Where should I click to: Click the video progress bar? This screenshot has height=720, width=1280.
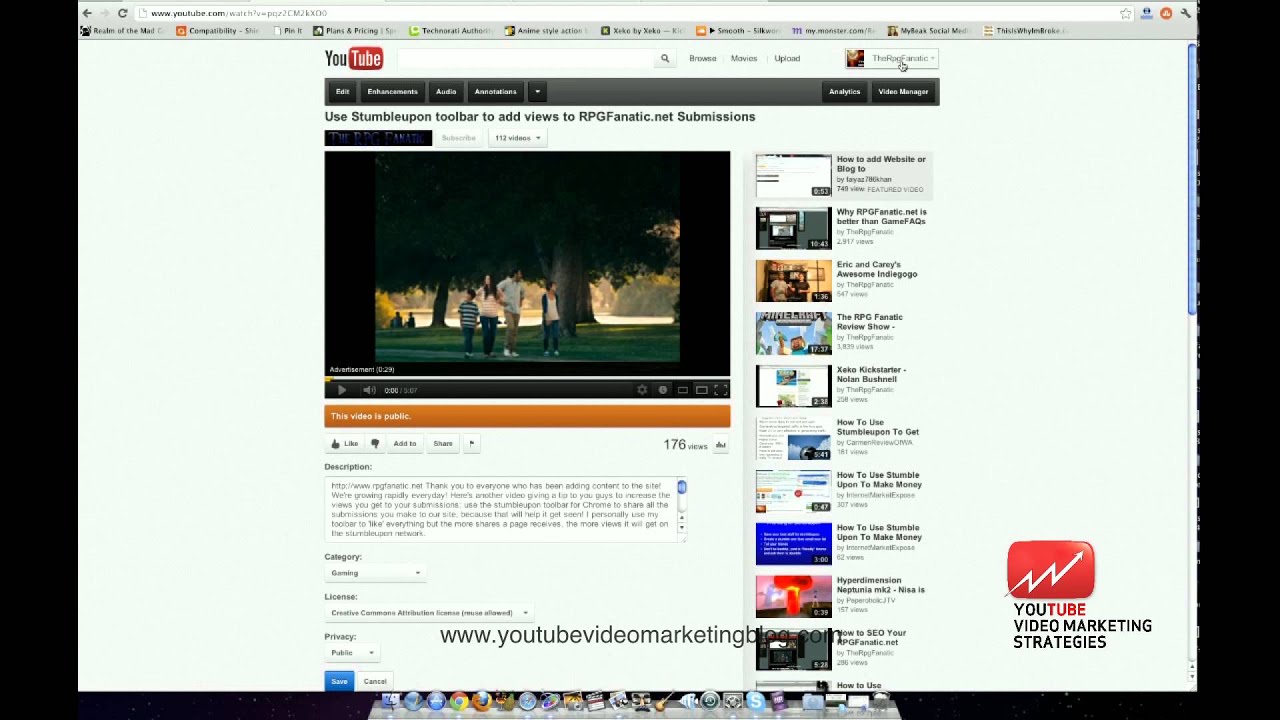pos(527,379)
